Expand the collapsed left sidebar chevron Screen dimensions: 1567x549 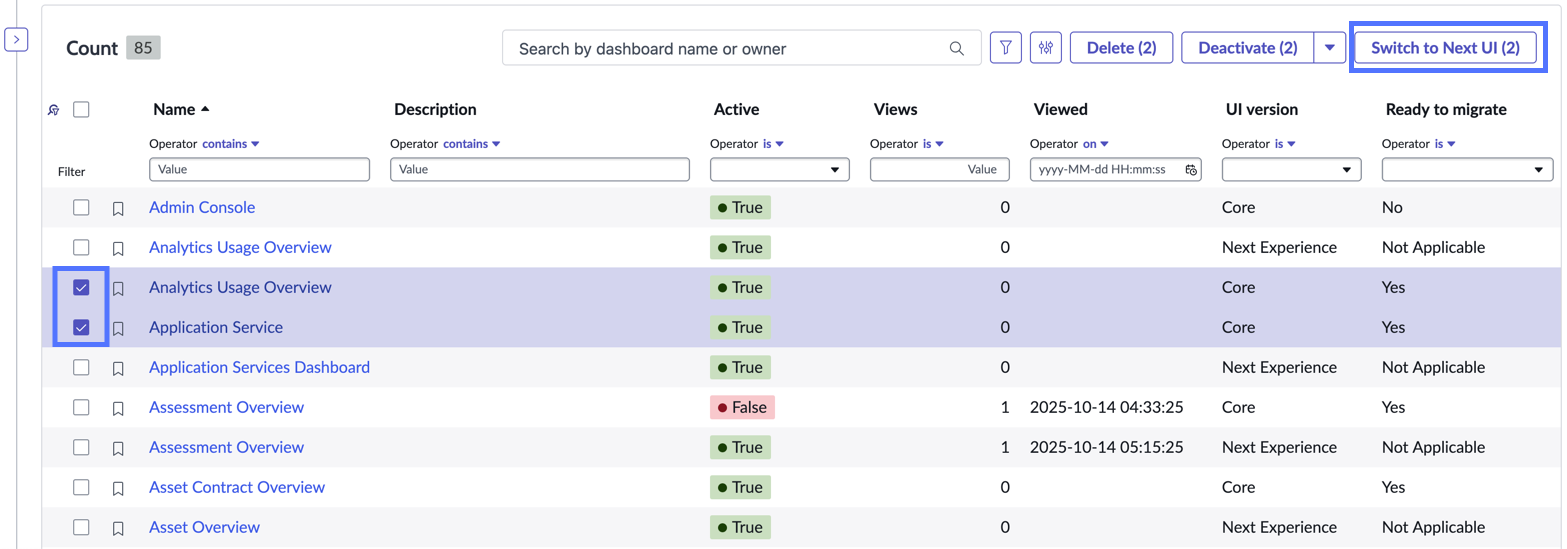[17, 40]
